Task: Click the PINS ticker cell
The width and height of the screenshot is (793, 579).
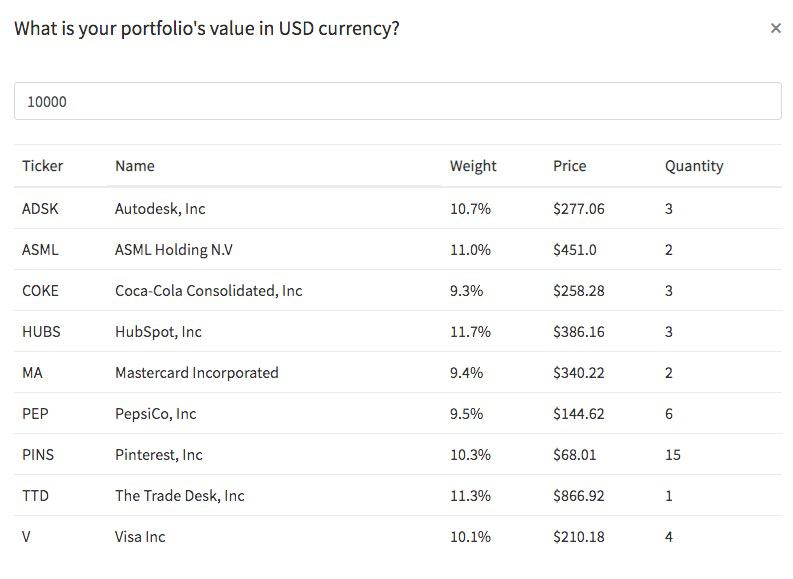Action: (38, 455)
